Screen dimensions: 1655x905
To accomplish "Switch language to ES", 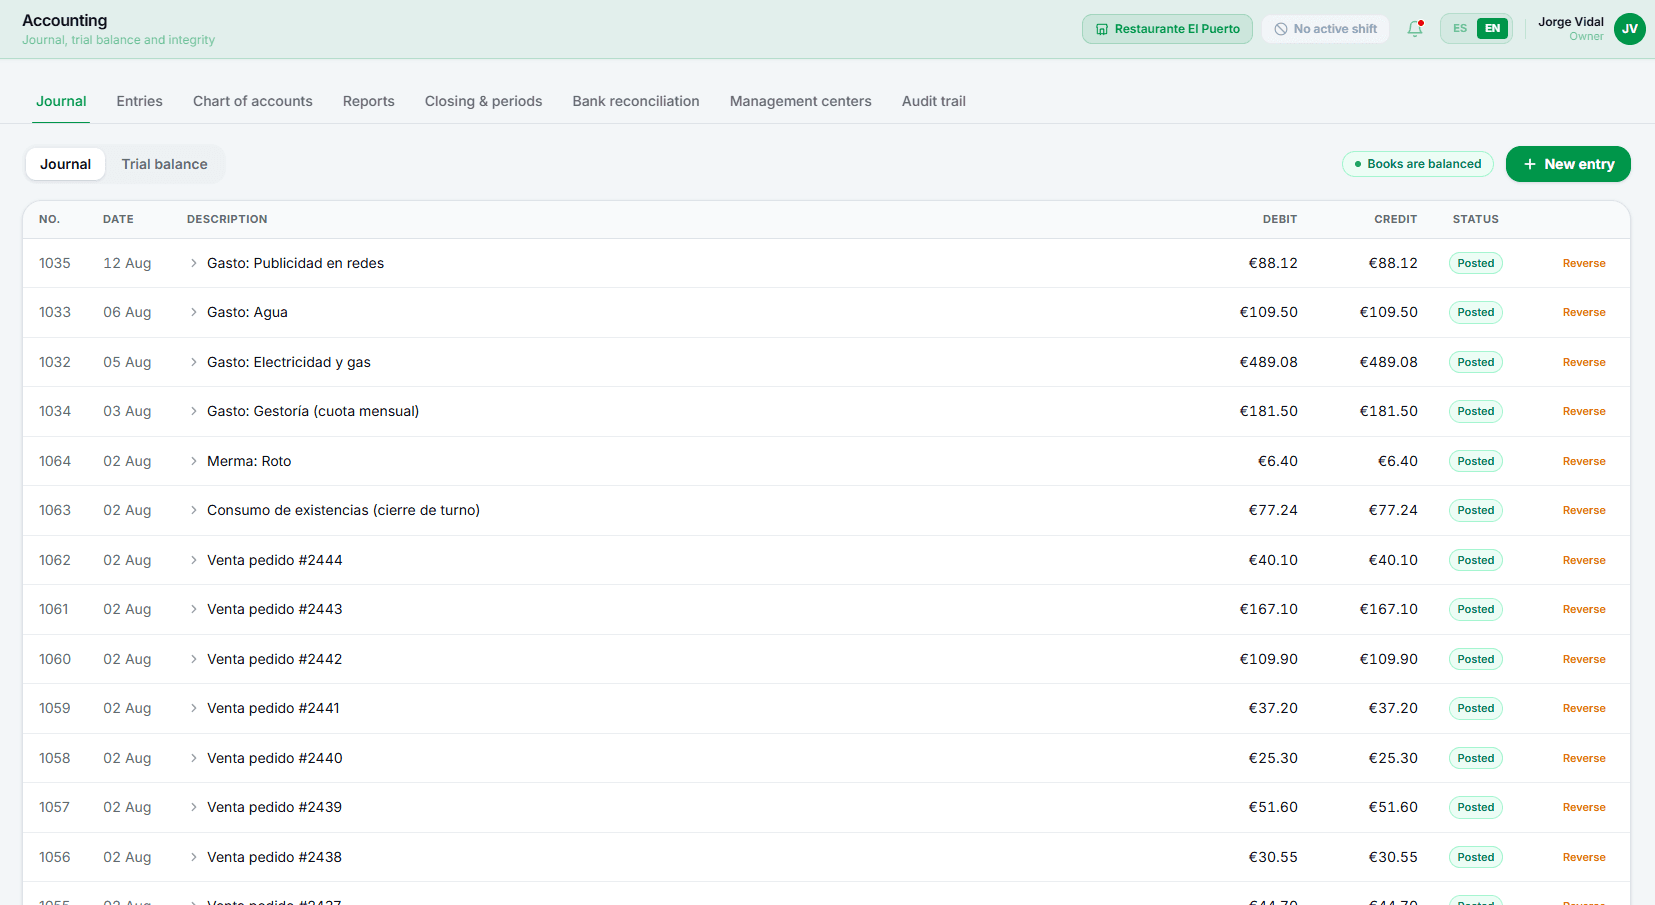I will [x=1460, y=28].
